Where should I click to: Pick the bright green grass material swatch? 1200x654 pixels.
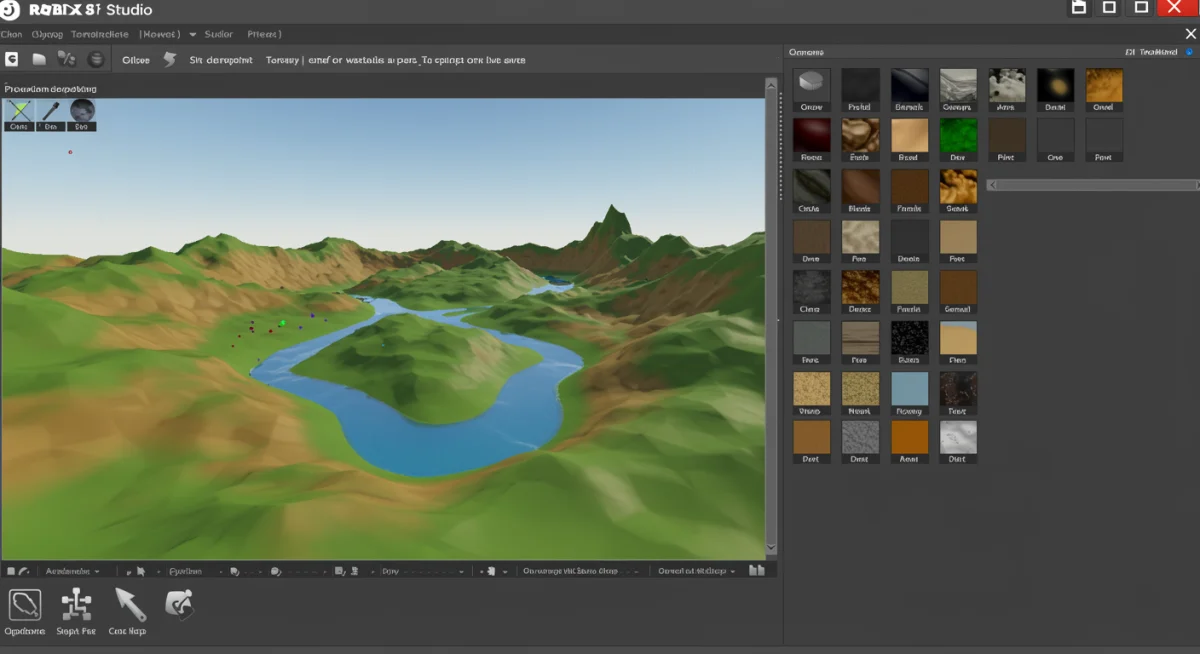[x=958, y=135]
